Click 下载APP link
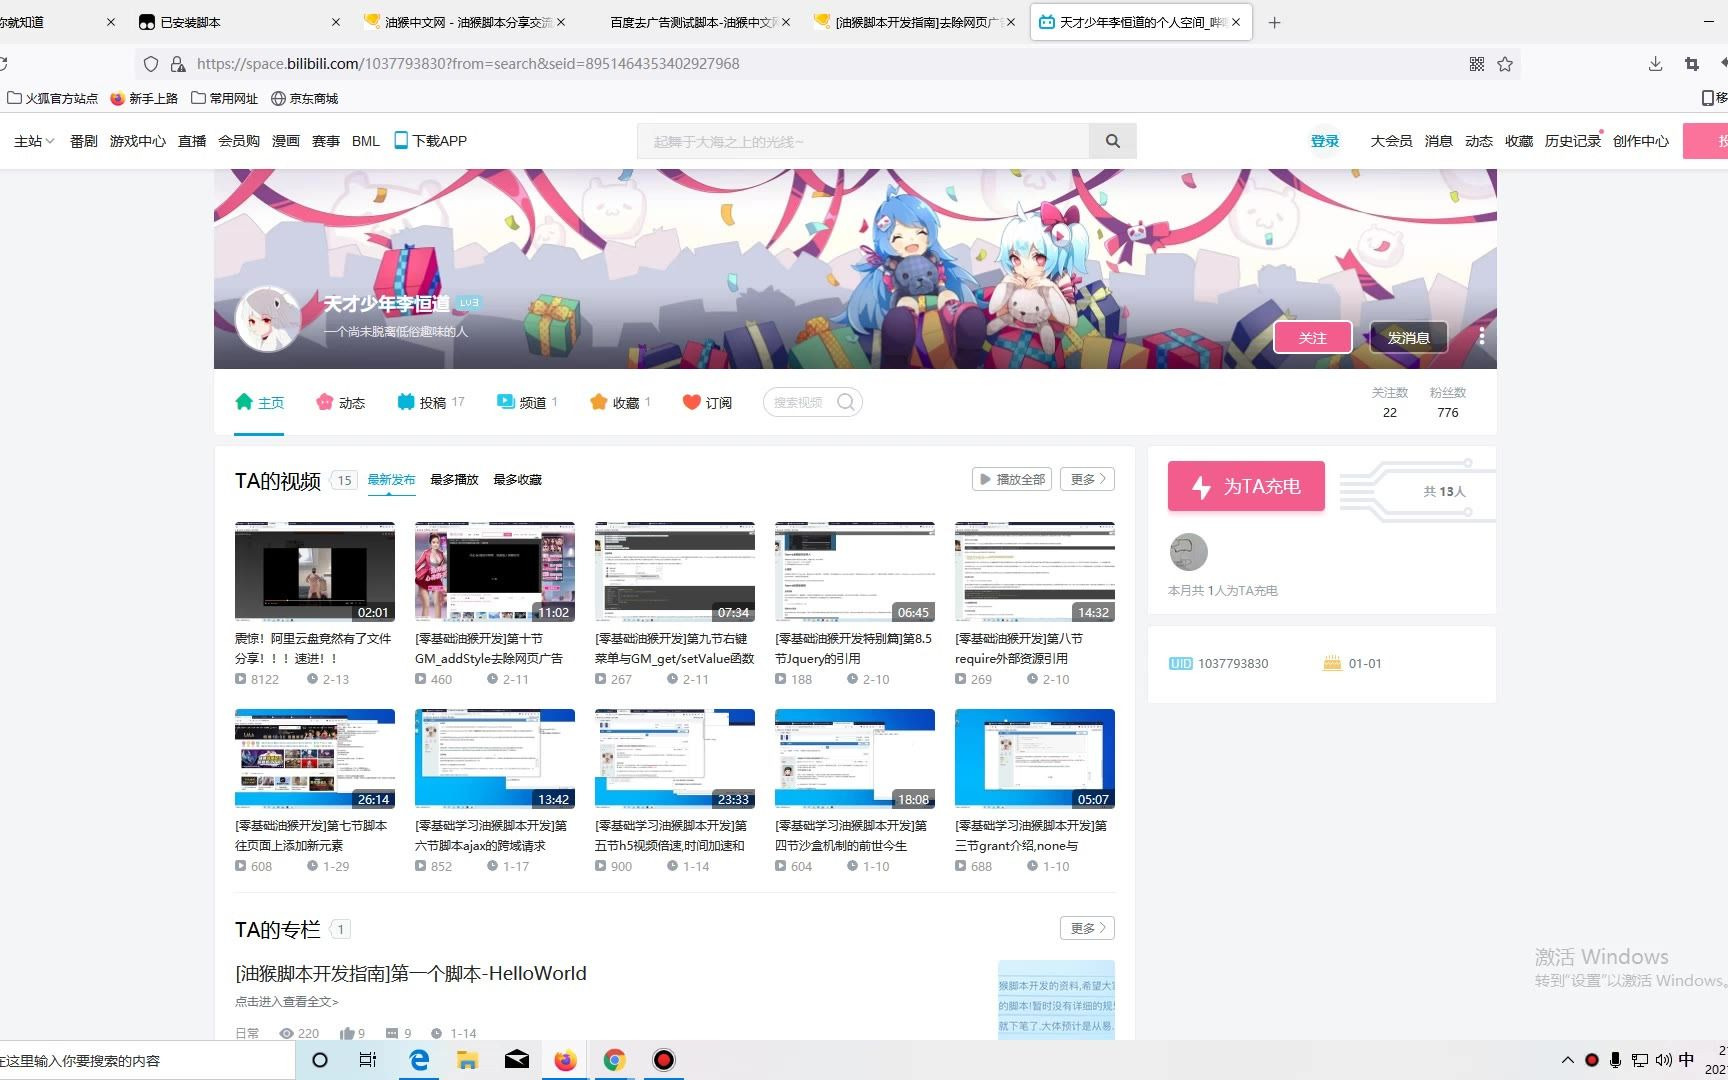 pos(431,141)
